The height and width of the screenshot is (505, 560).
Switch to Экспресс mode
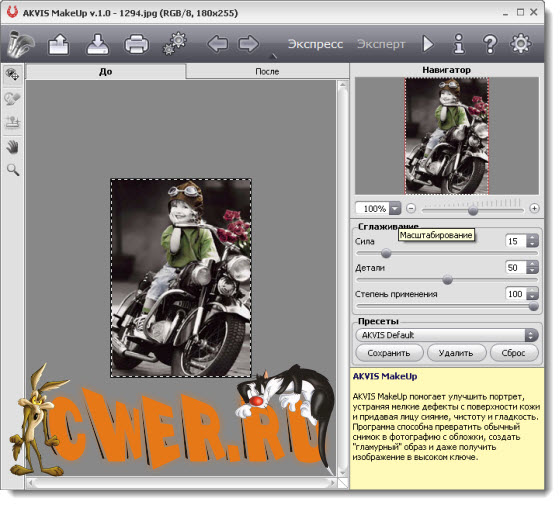coord(315,44)
